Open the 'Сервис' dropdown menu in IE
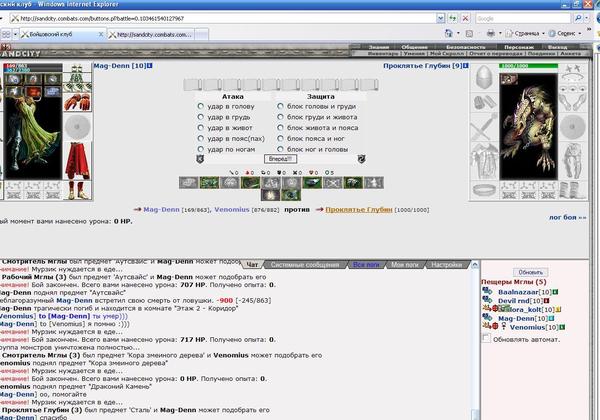The height and width of the screenshot is (420, 600). tap(565, 34)
